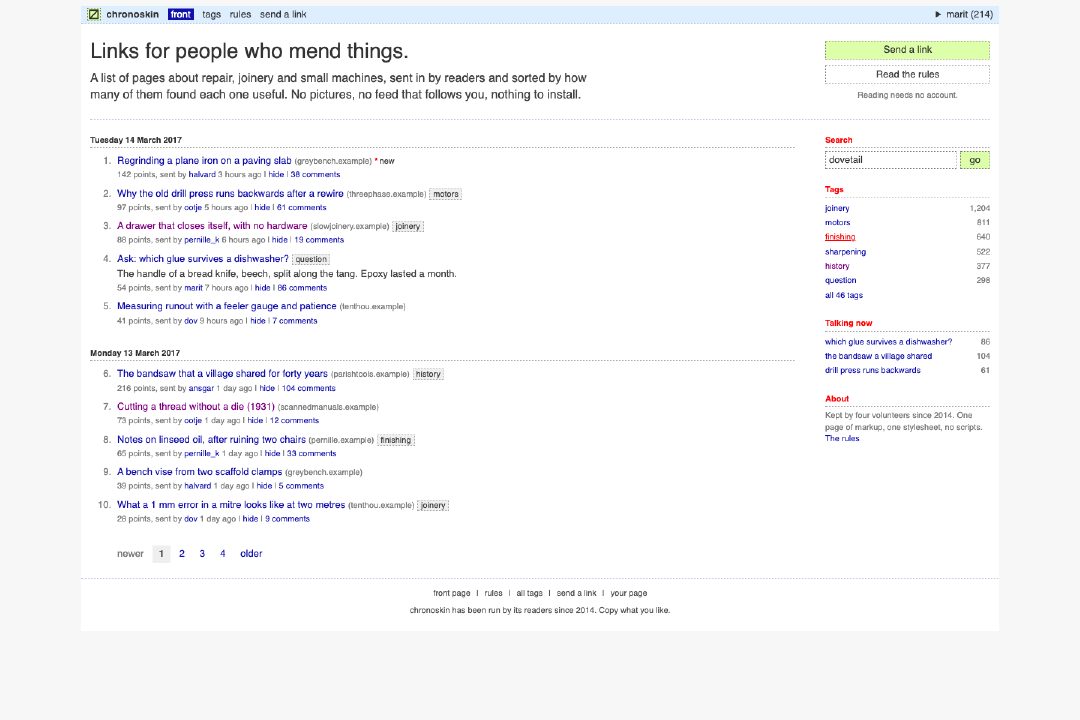The height and width of the screenshot is (720, 1080).
Task: Focus the search field containing dovetail
Action: (891, 160)
